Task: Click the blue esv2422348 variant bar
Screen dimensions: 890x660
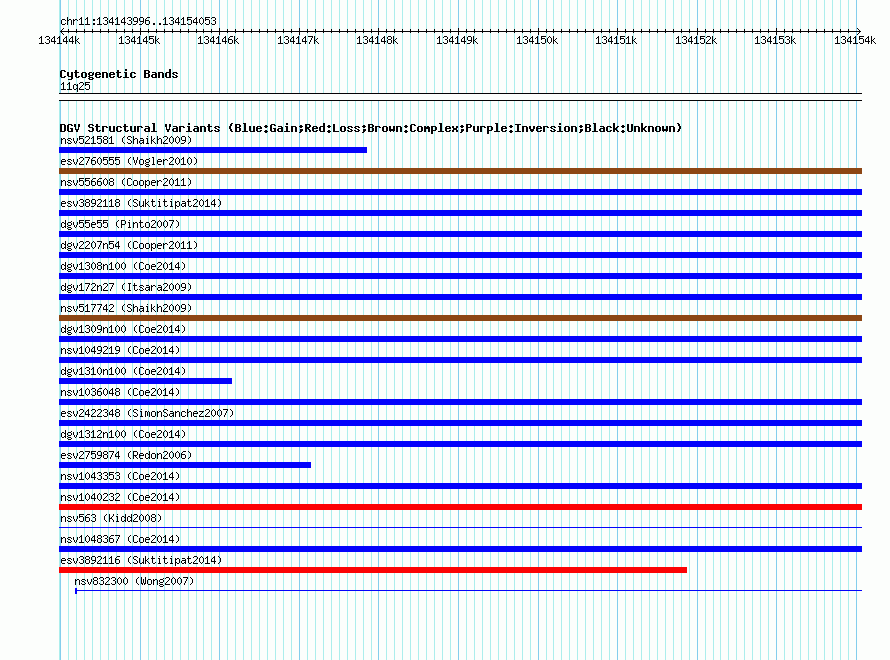Action: (460, 423)
